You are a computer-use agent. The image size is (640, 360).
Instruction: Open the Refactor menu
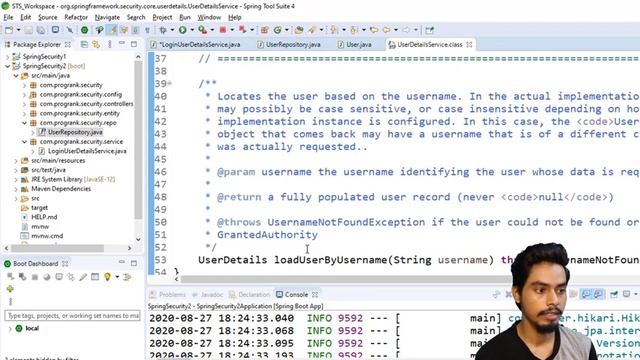76,17
